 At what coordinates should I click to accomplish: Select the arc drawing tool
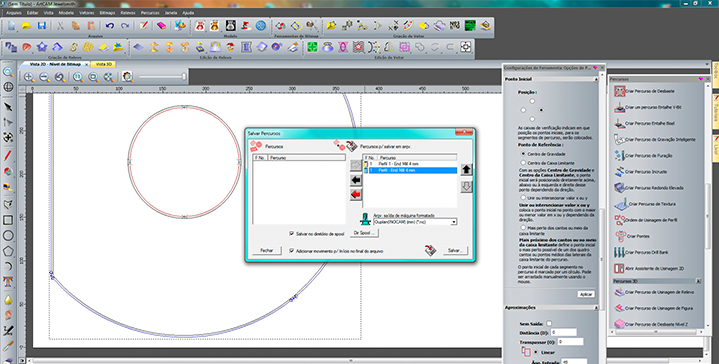coord(8,266)
